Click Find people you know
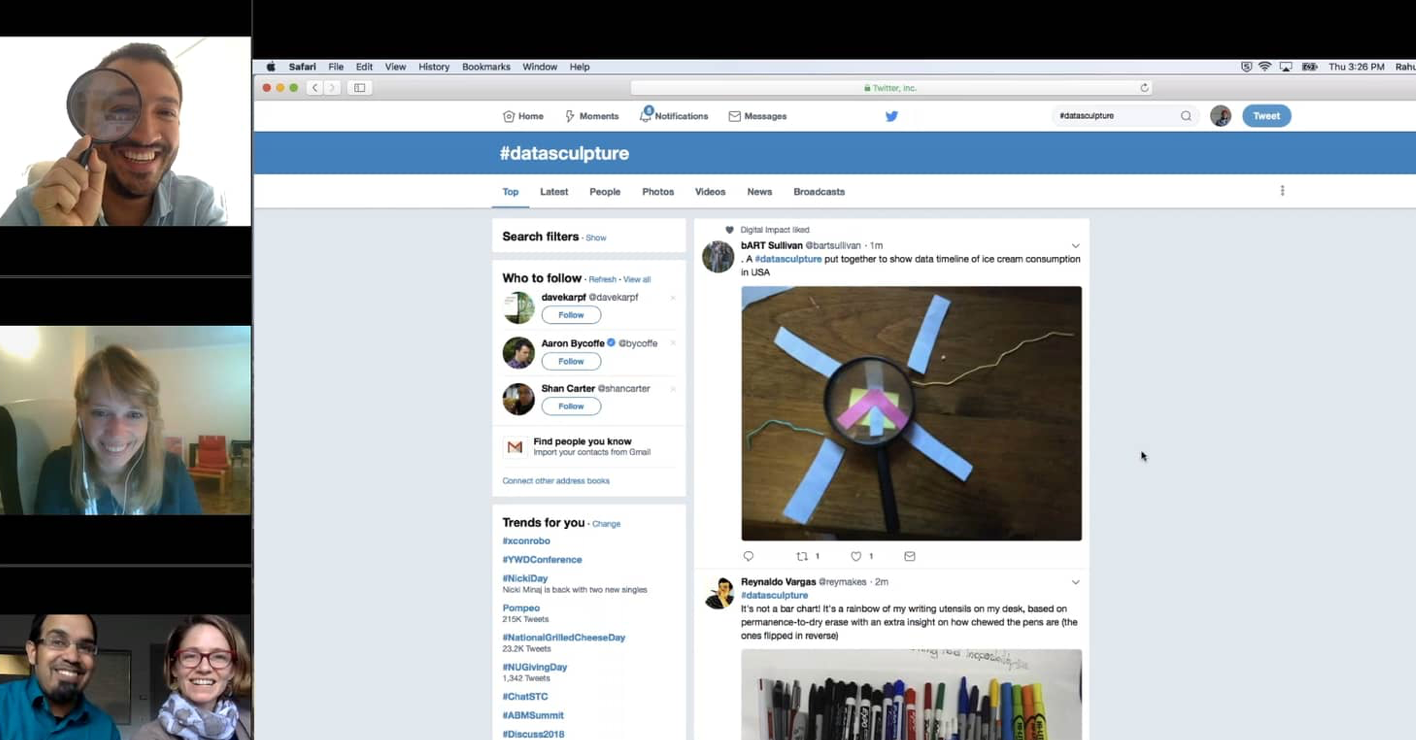Image resolution: width=1416 pixels, height=740 pixels. [582, 441]
